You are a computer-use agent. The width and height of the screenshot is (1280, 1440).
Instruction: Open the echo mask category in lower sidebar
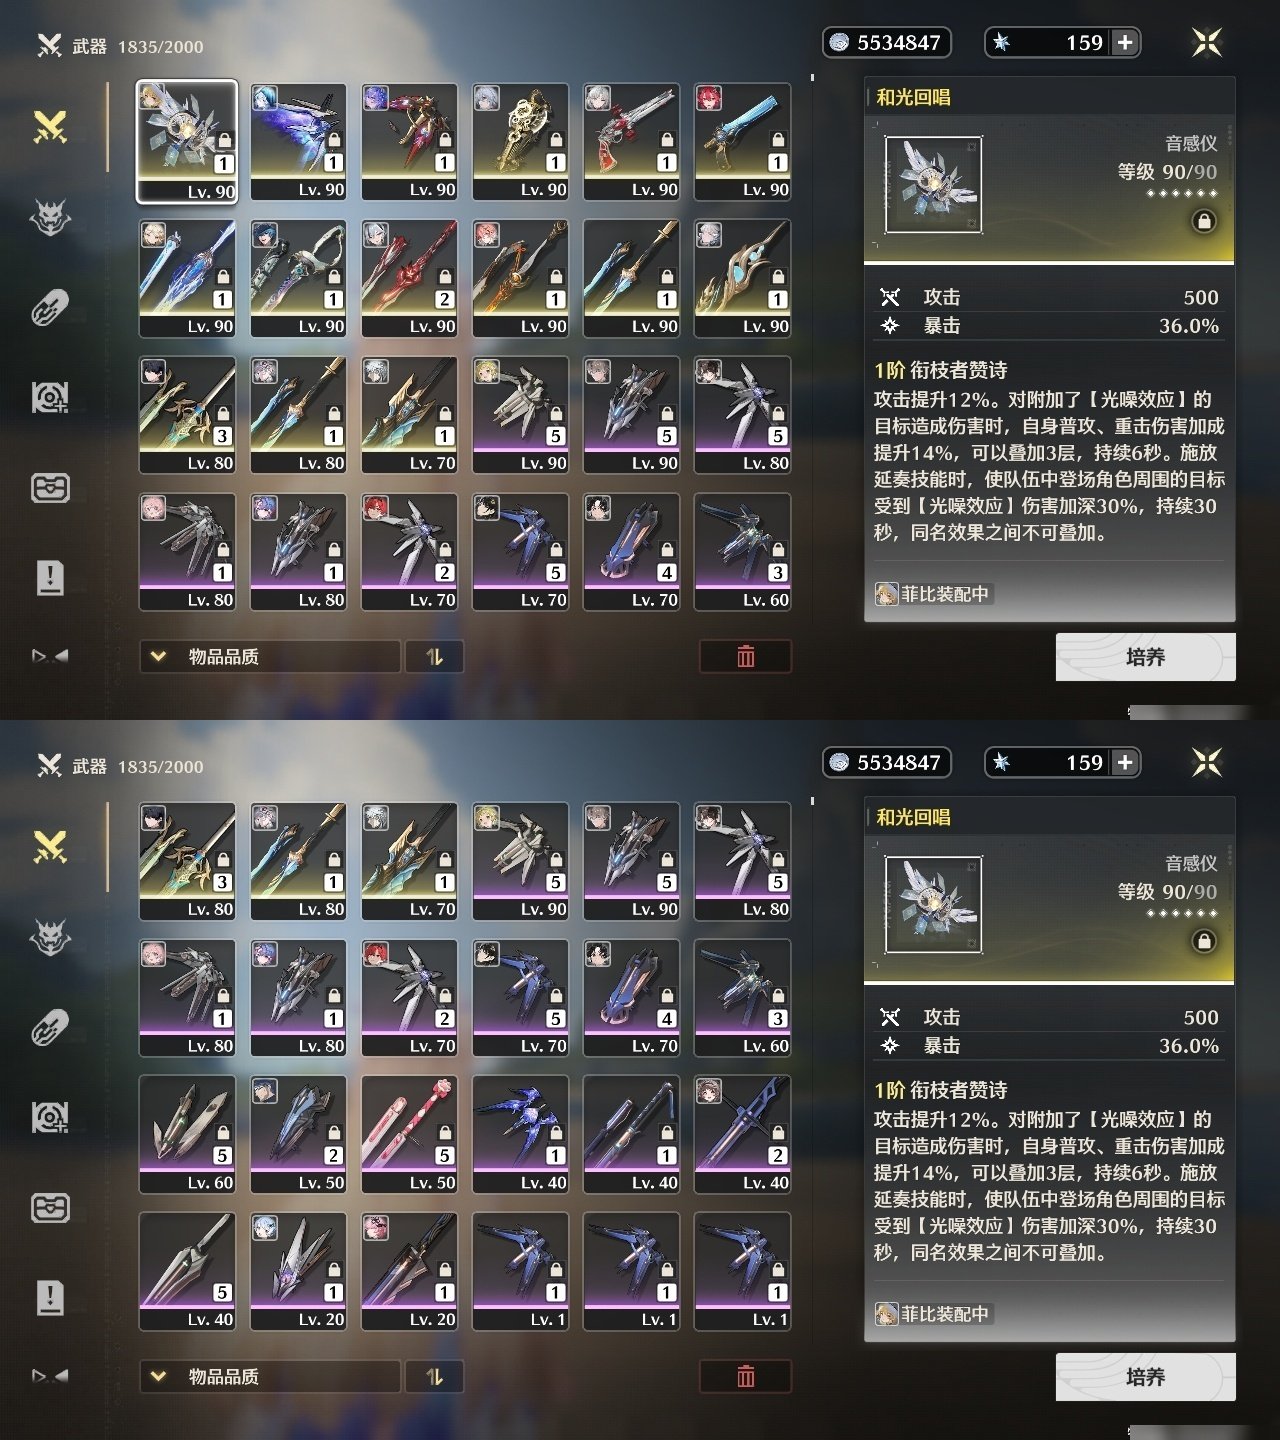pyautogui.click(x=50, y=937)
